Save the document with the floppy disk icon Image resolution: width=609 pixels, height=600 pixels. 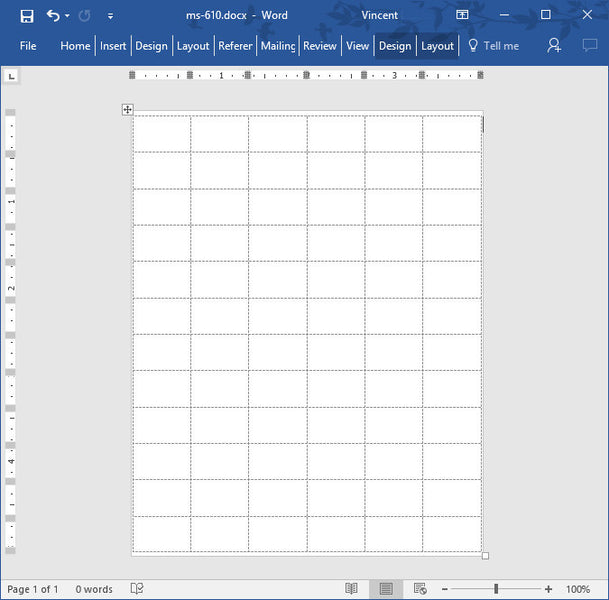tap(27, 16)
